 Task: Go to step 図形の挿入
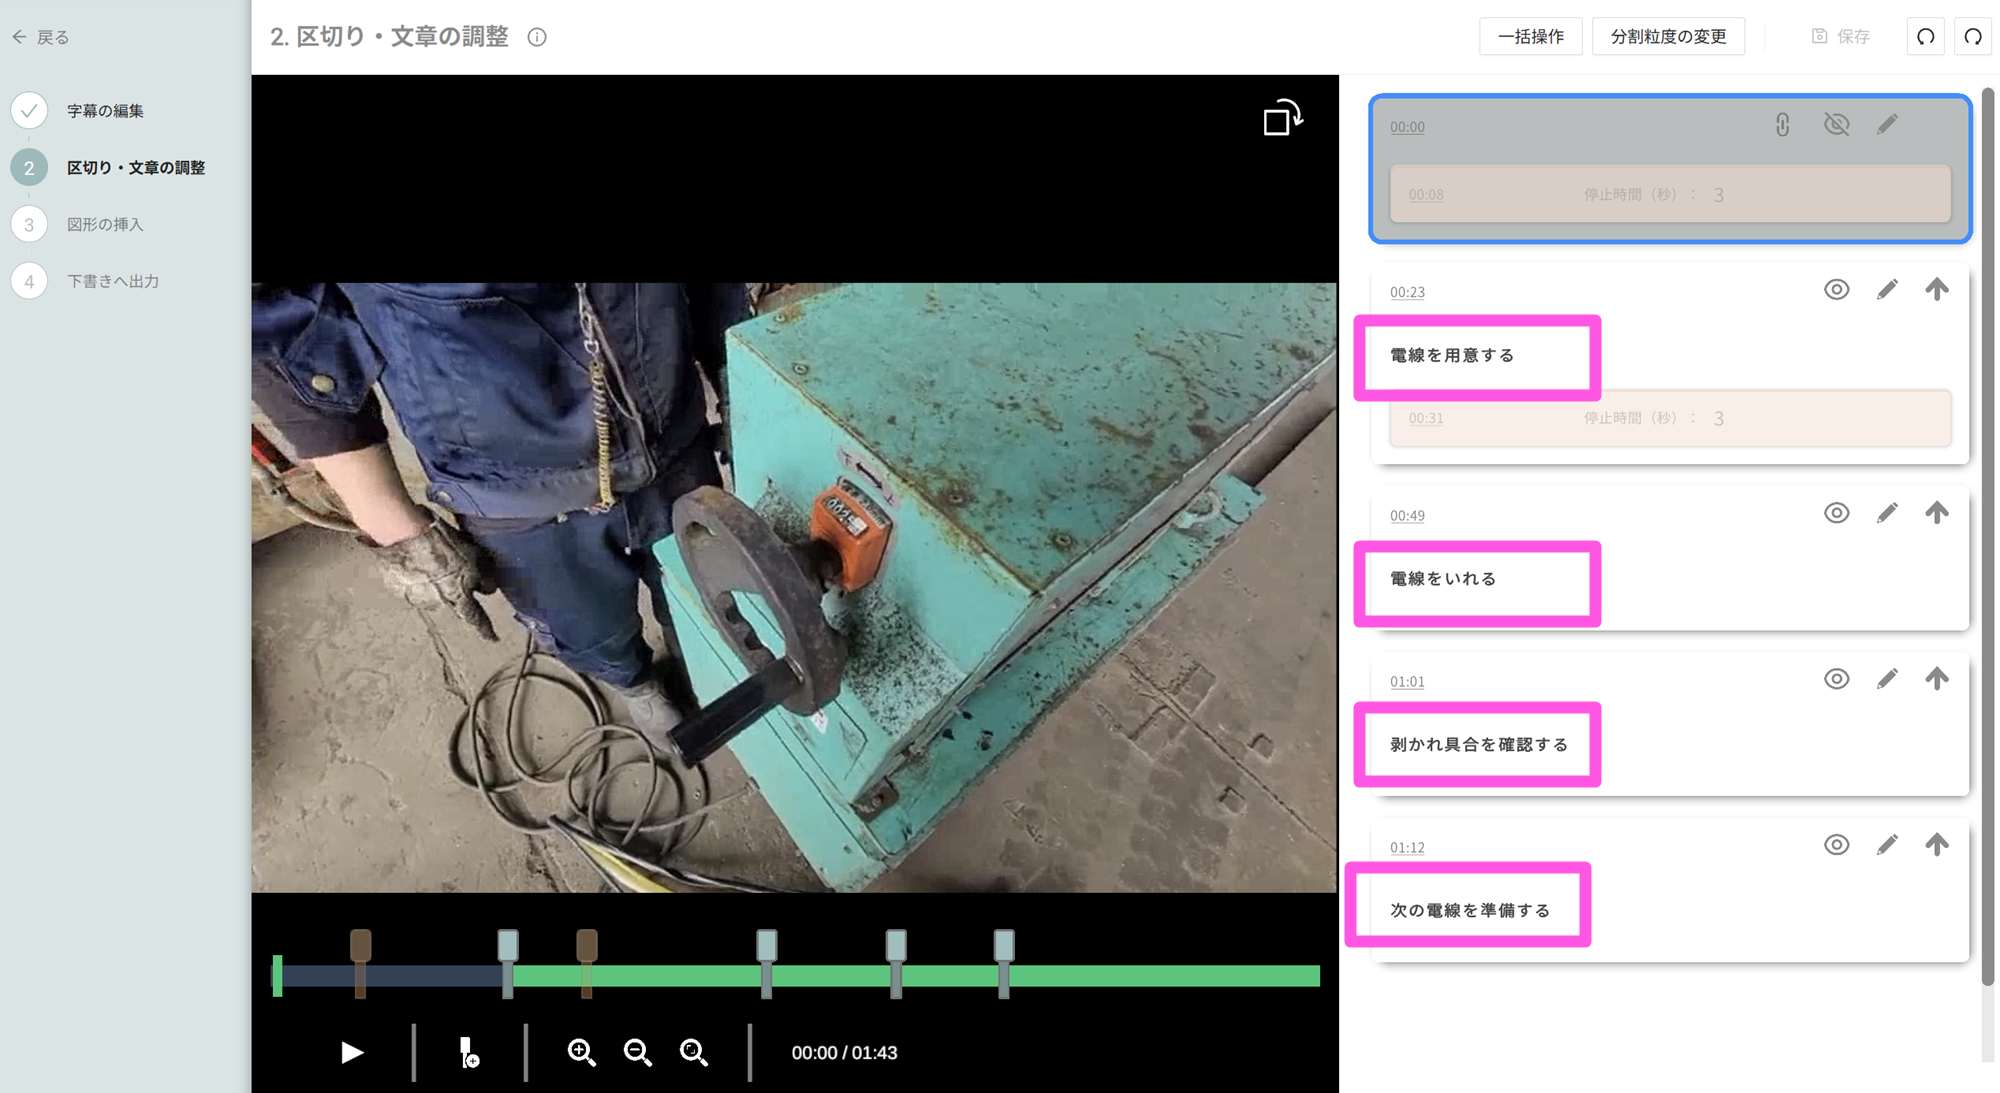pyautogui.click(x=105, y=224)
